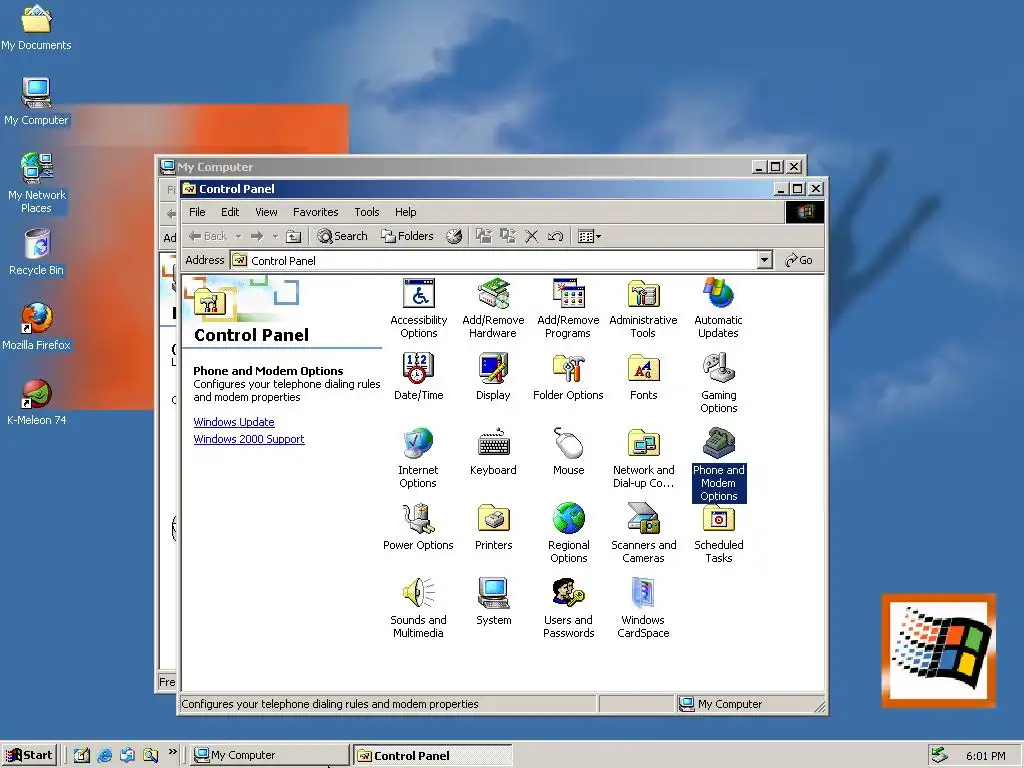Click the Delete toolbar icon
The height and width of the screenshot is (768, 1024).
[532, 236]
